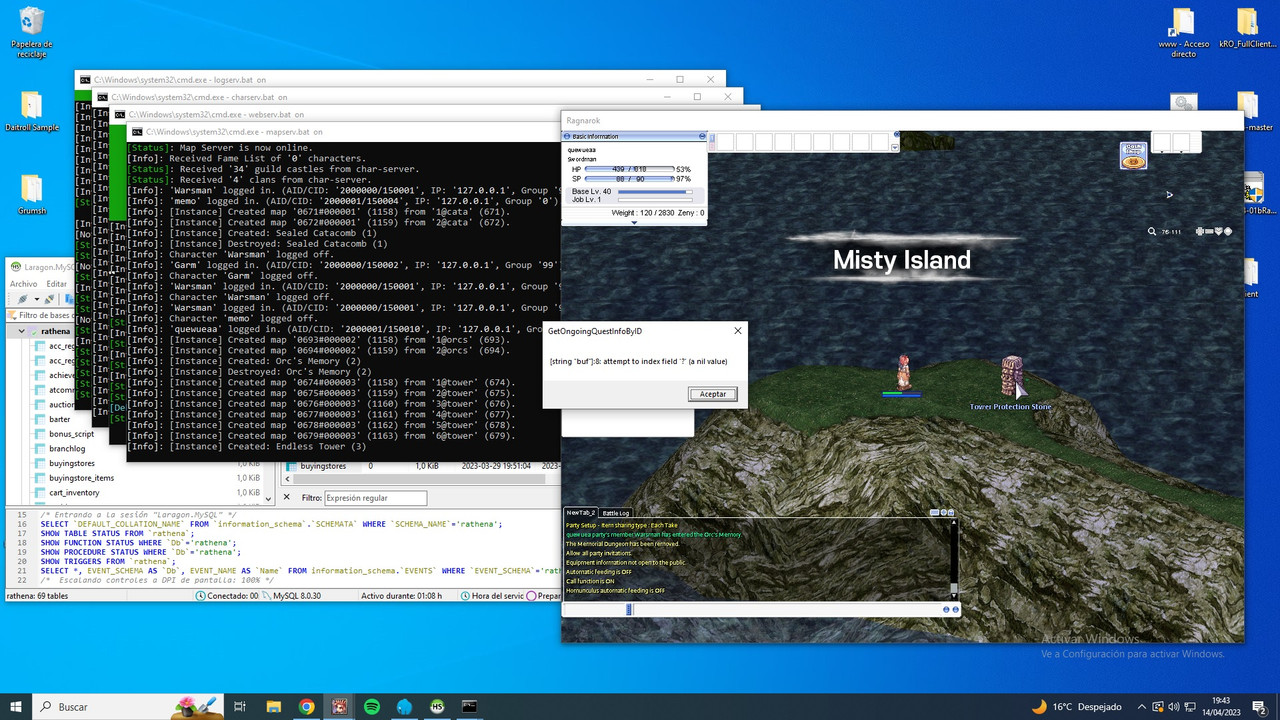Click the minimap zoom magnifier icon
1280x720 pixels.
[x=1153, y=231]
